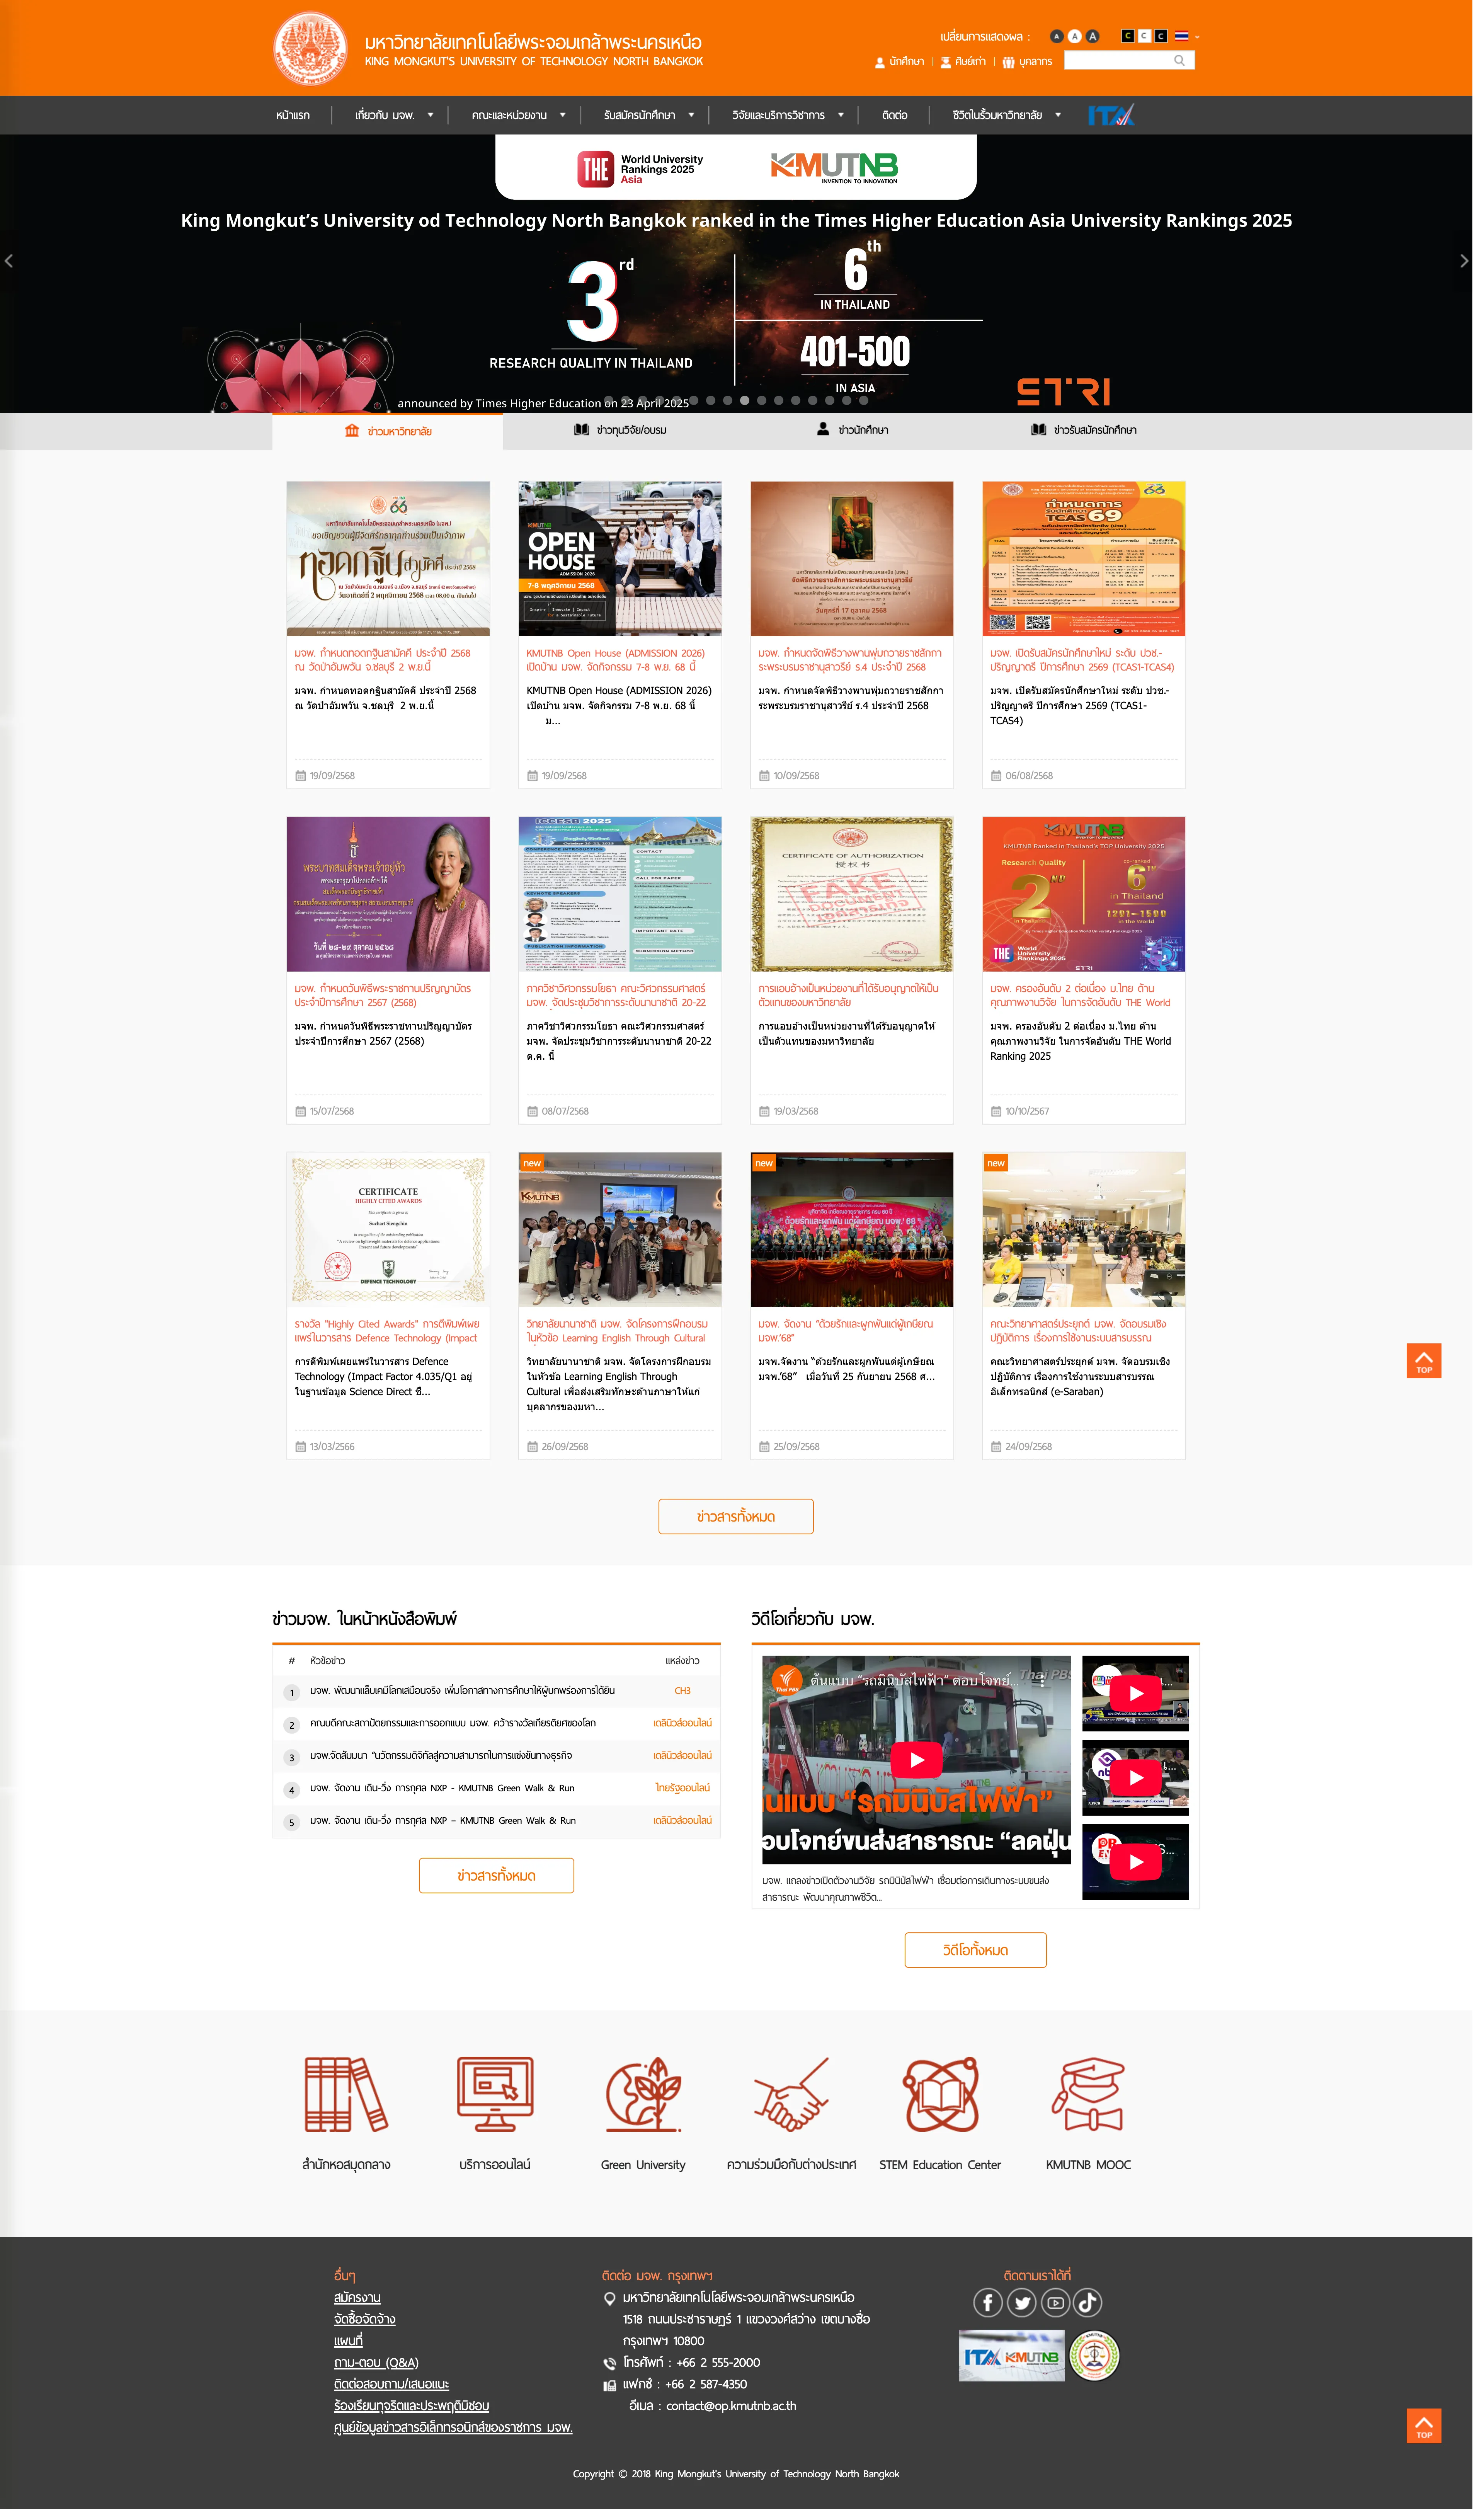The image size is (1484, 2509).
Task: Play the bottom side video thumbnail
Action: tap(1136, 1862)
